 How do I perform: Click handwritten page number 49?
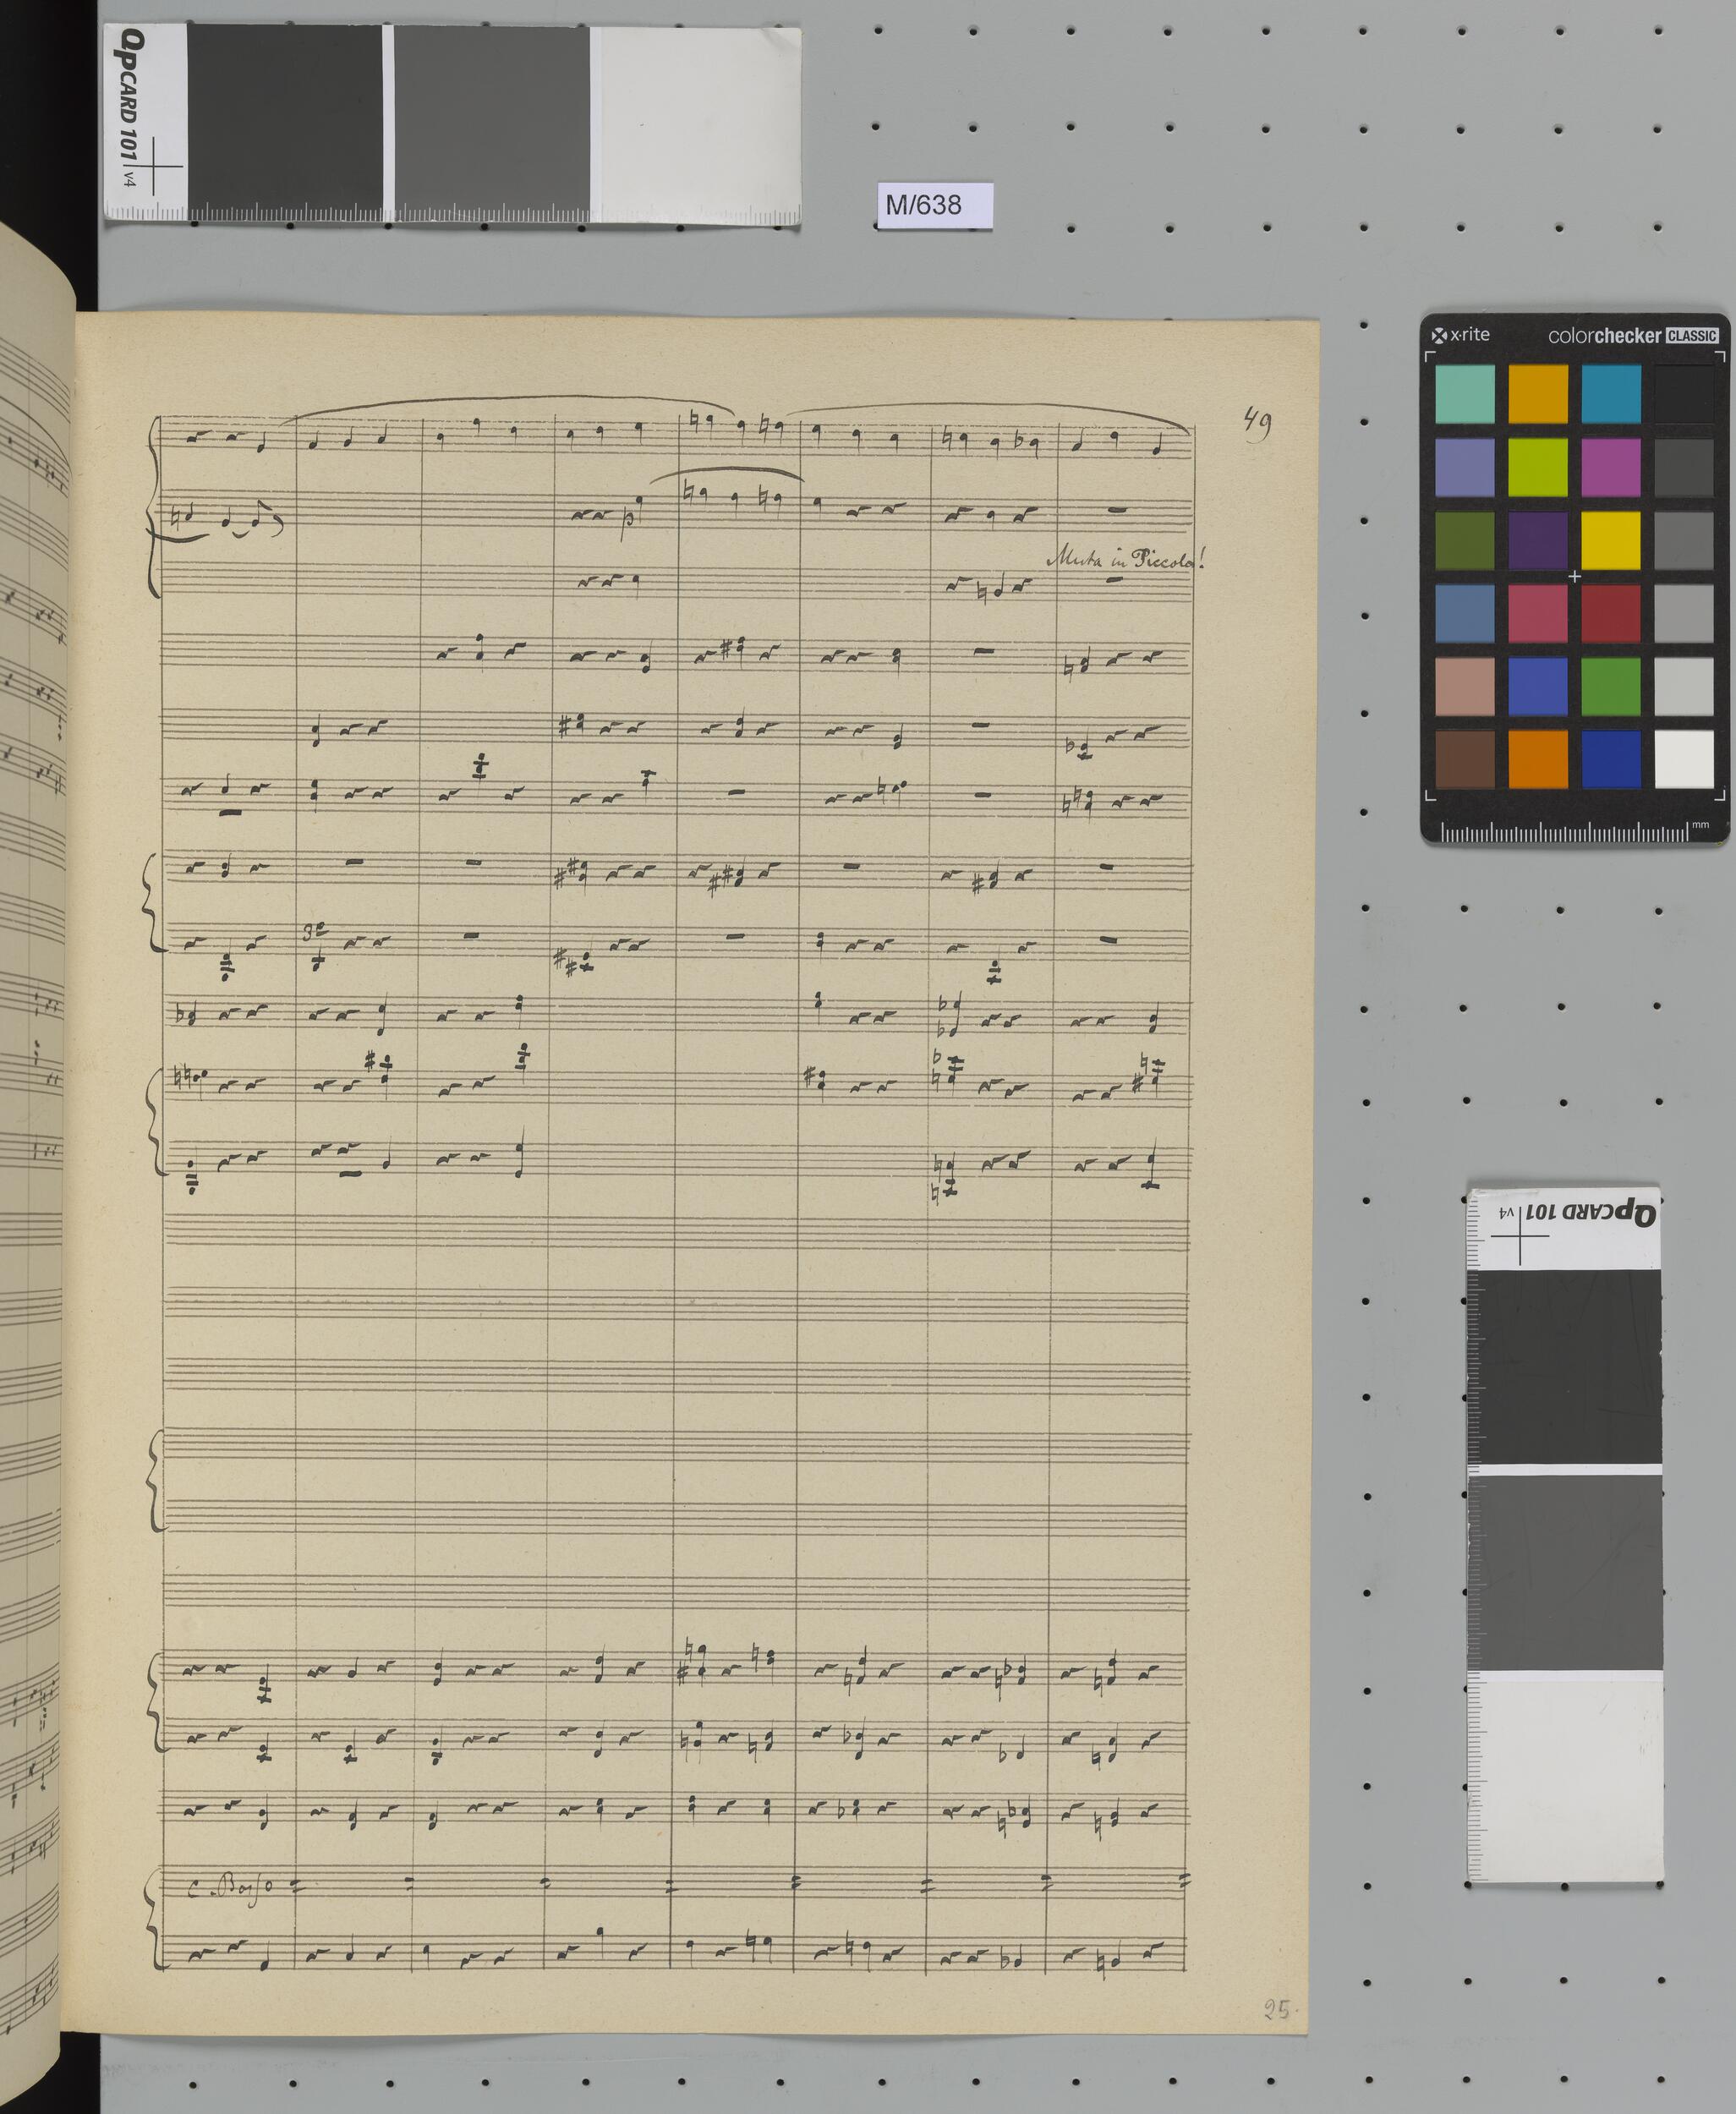[x=1257, y=423]
